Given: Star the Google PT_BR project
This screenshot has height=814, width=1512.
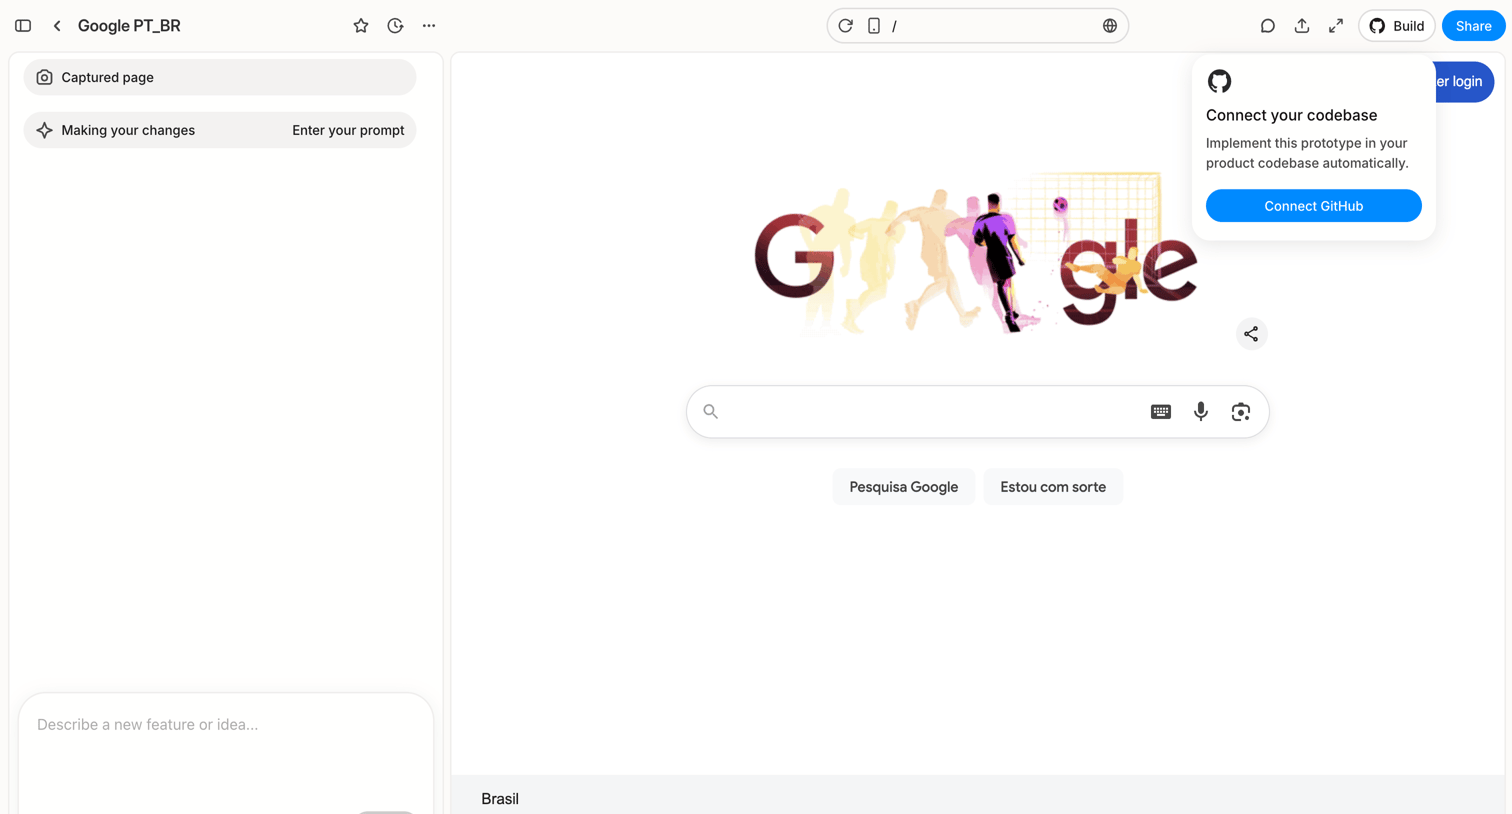Looking at the screenshot, I should [x=361, y=26].
